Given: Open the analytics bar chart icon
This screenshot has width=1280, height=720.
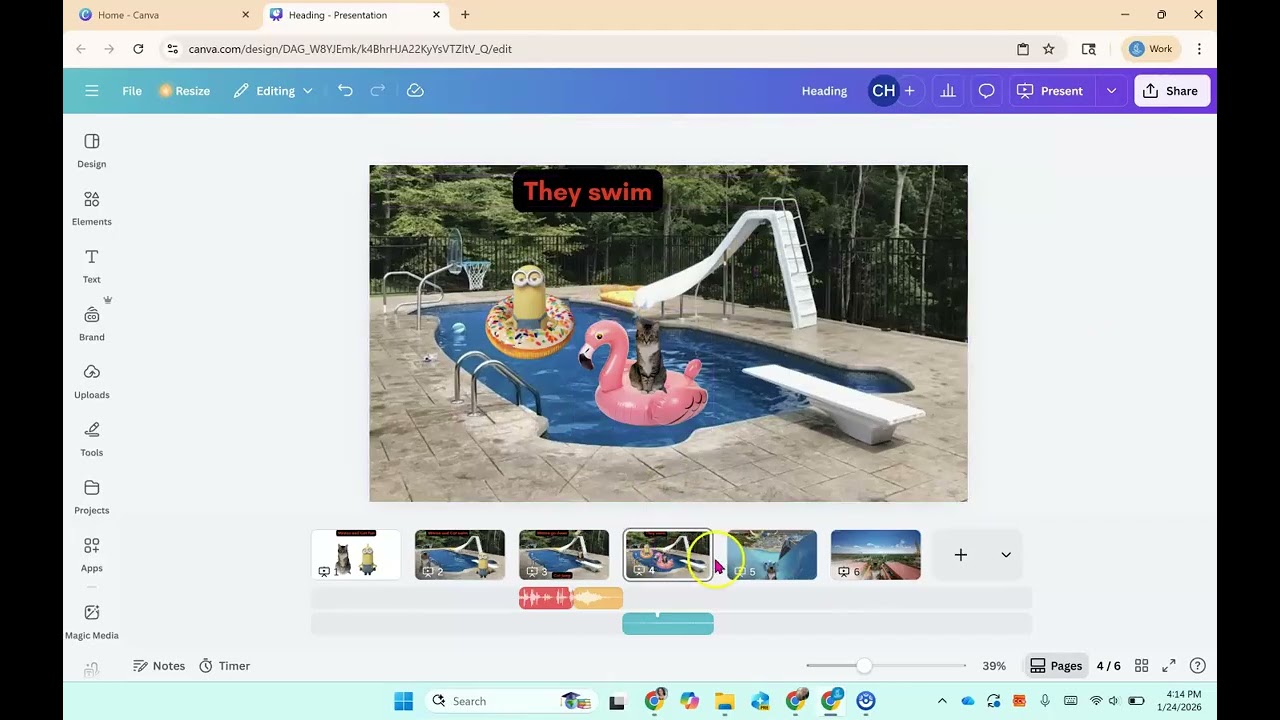Looking at the screenshot, I should (x=948, y=91).
